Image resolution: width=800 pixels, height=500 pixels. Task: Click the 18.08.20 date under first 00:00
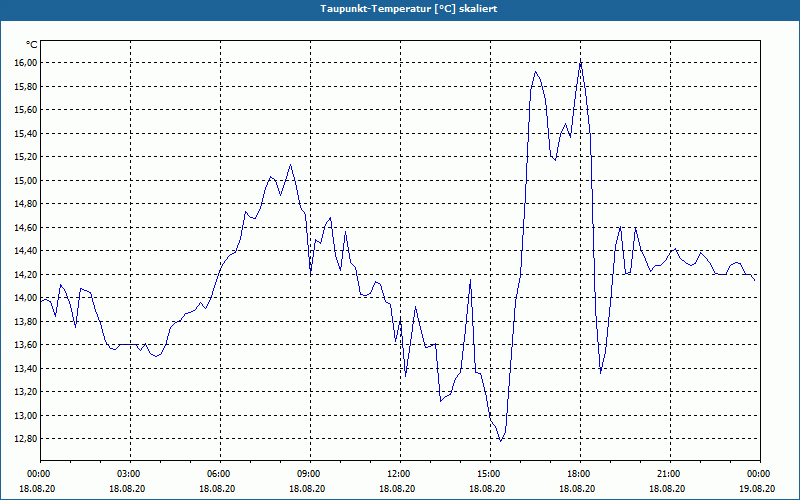coord(37,488)
